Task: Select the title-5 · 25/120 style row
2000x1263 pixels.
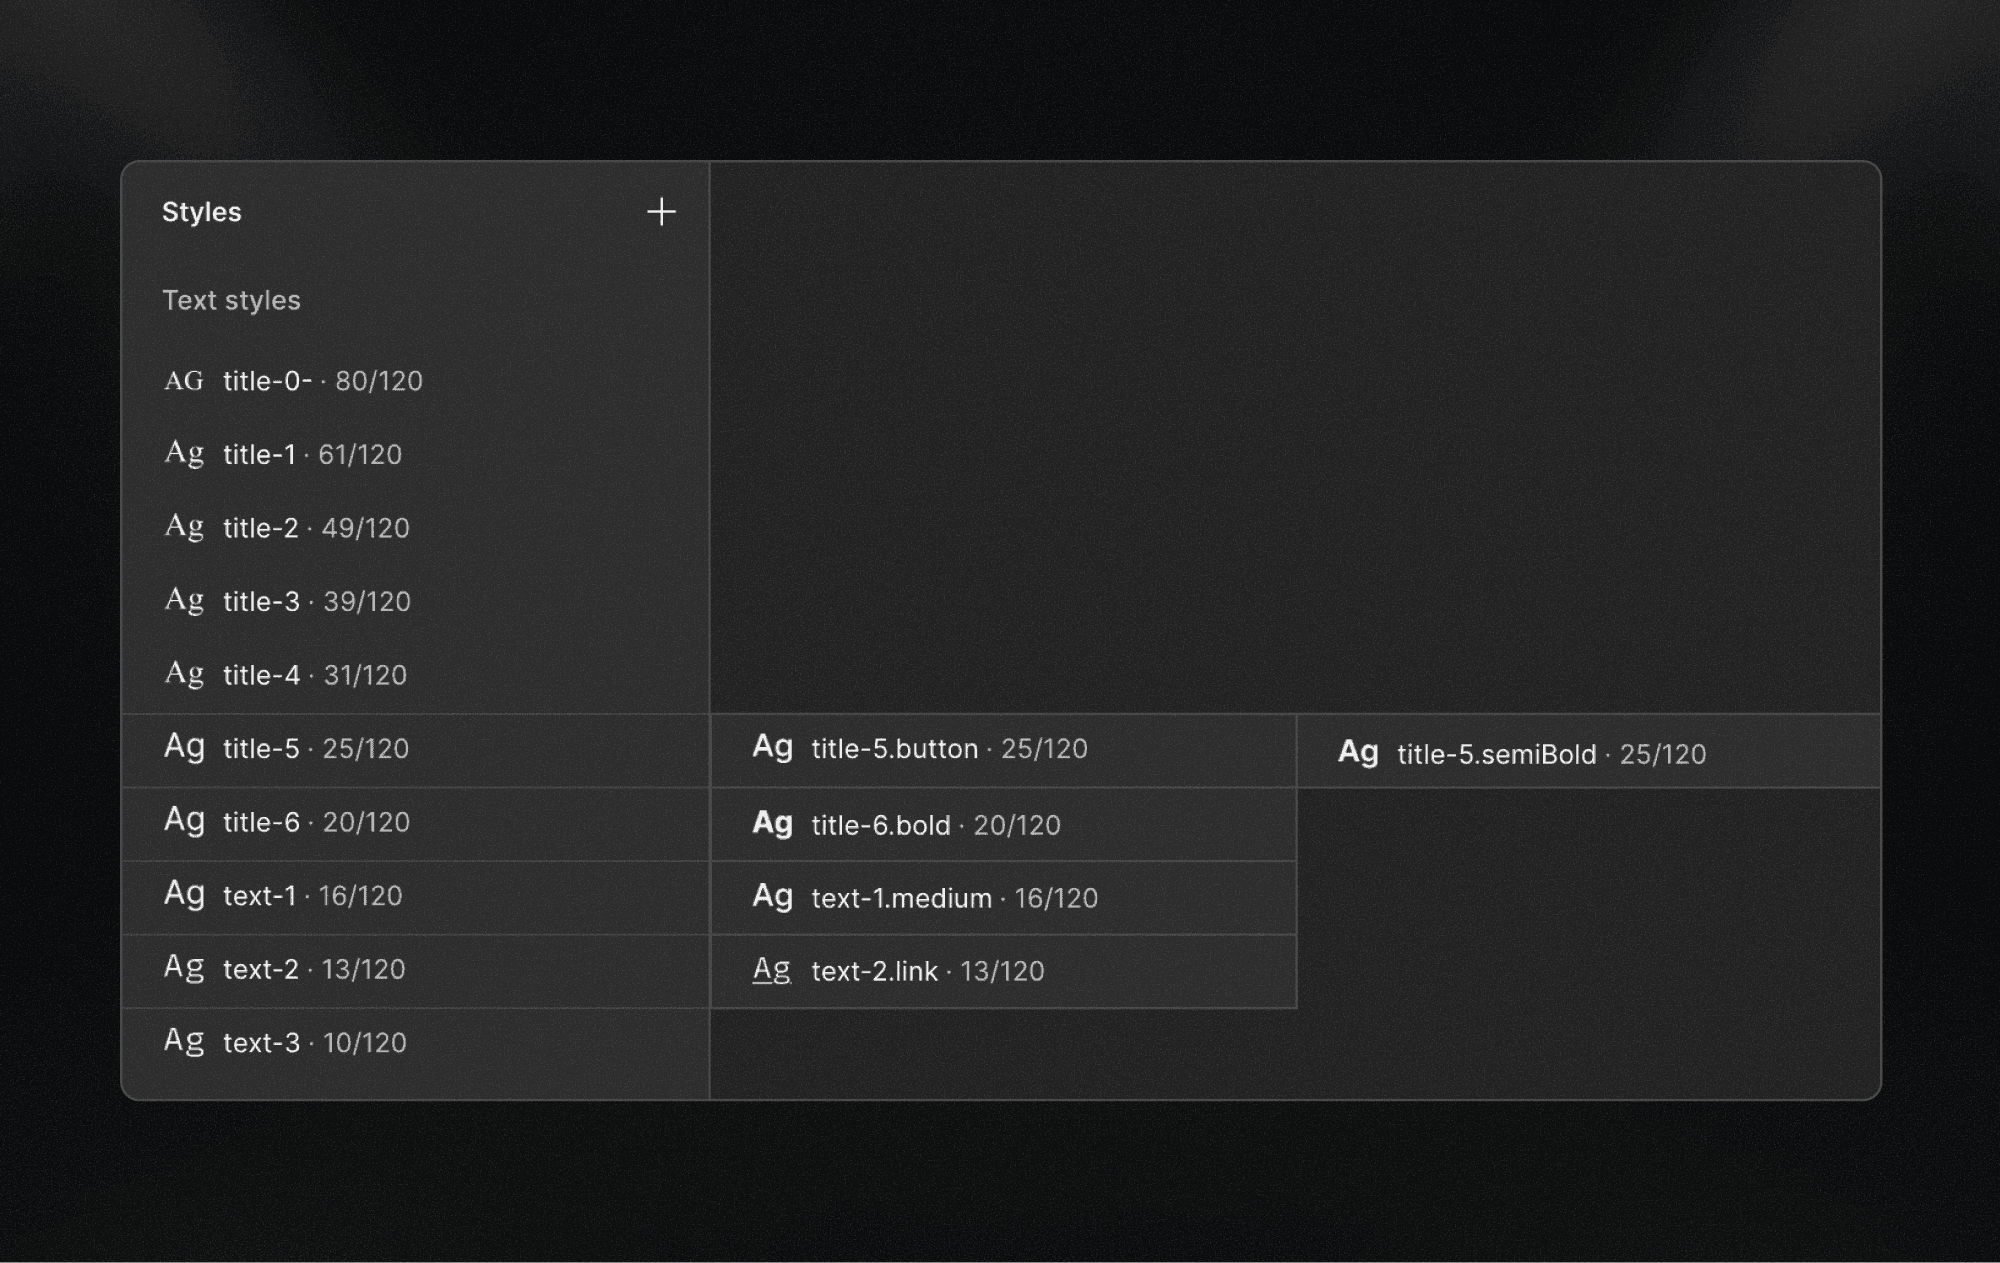Action: click(315, 748)
